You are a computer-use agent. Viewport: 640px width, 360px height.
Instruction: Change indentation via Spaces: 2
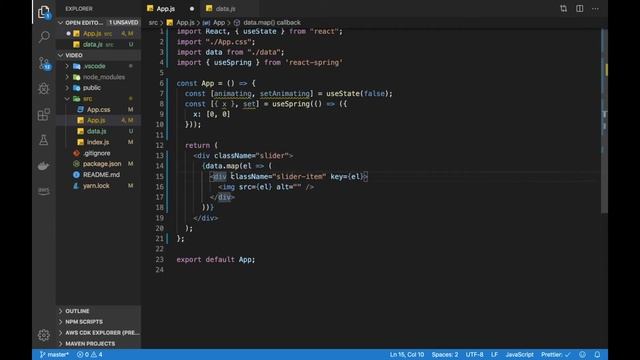(445, 354)
